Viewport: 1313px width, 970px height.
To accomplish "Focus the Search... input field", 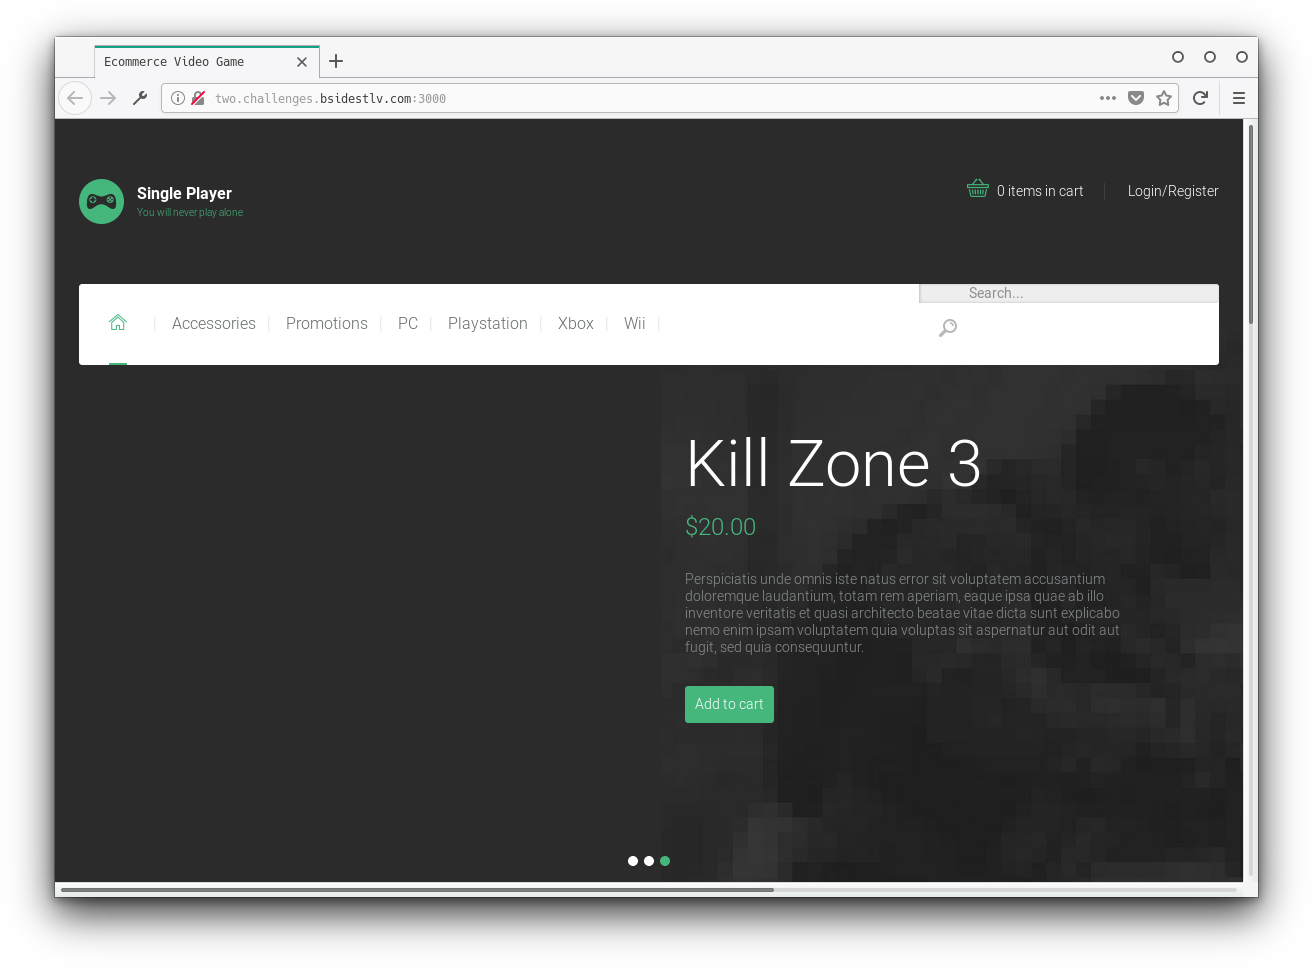I will click(1068, 293).
